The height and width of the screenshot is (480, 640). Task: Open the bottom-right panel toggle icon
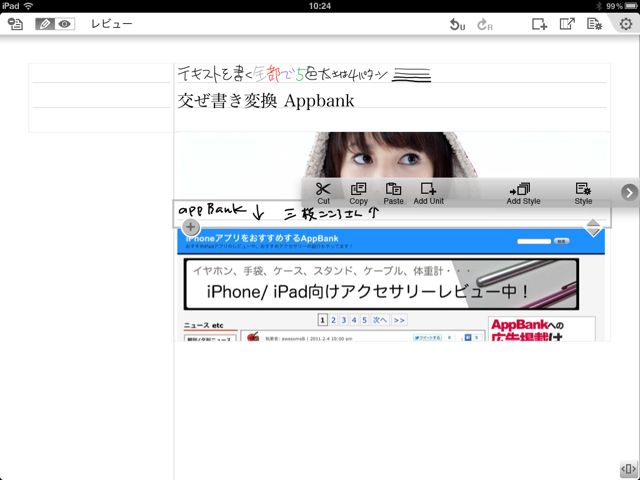tap(629, 468)
